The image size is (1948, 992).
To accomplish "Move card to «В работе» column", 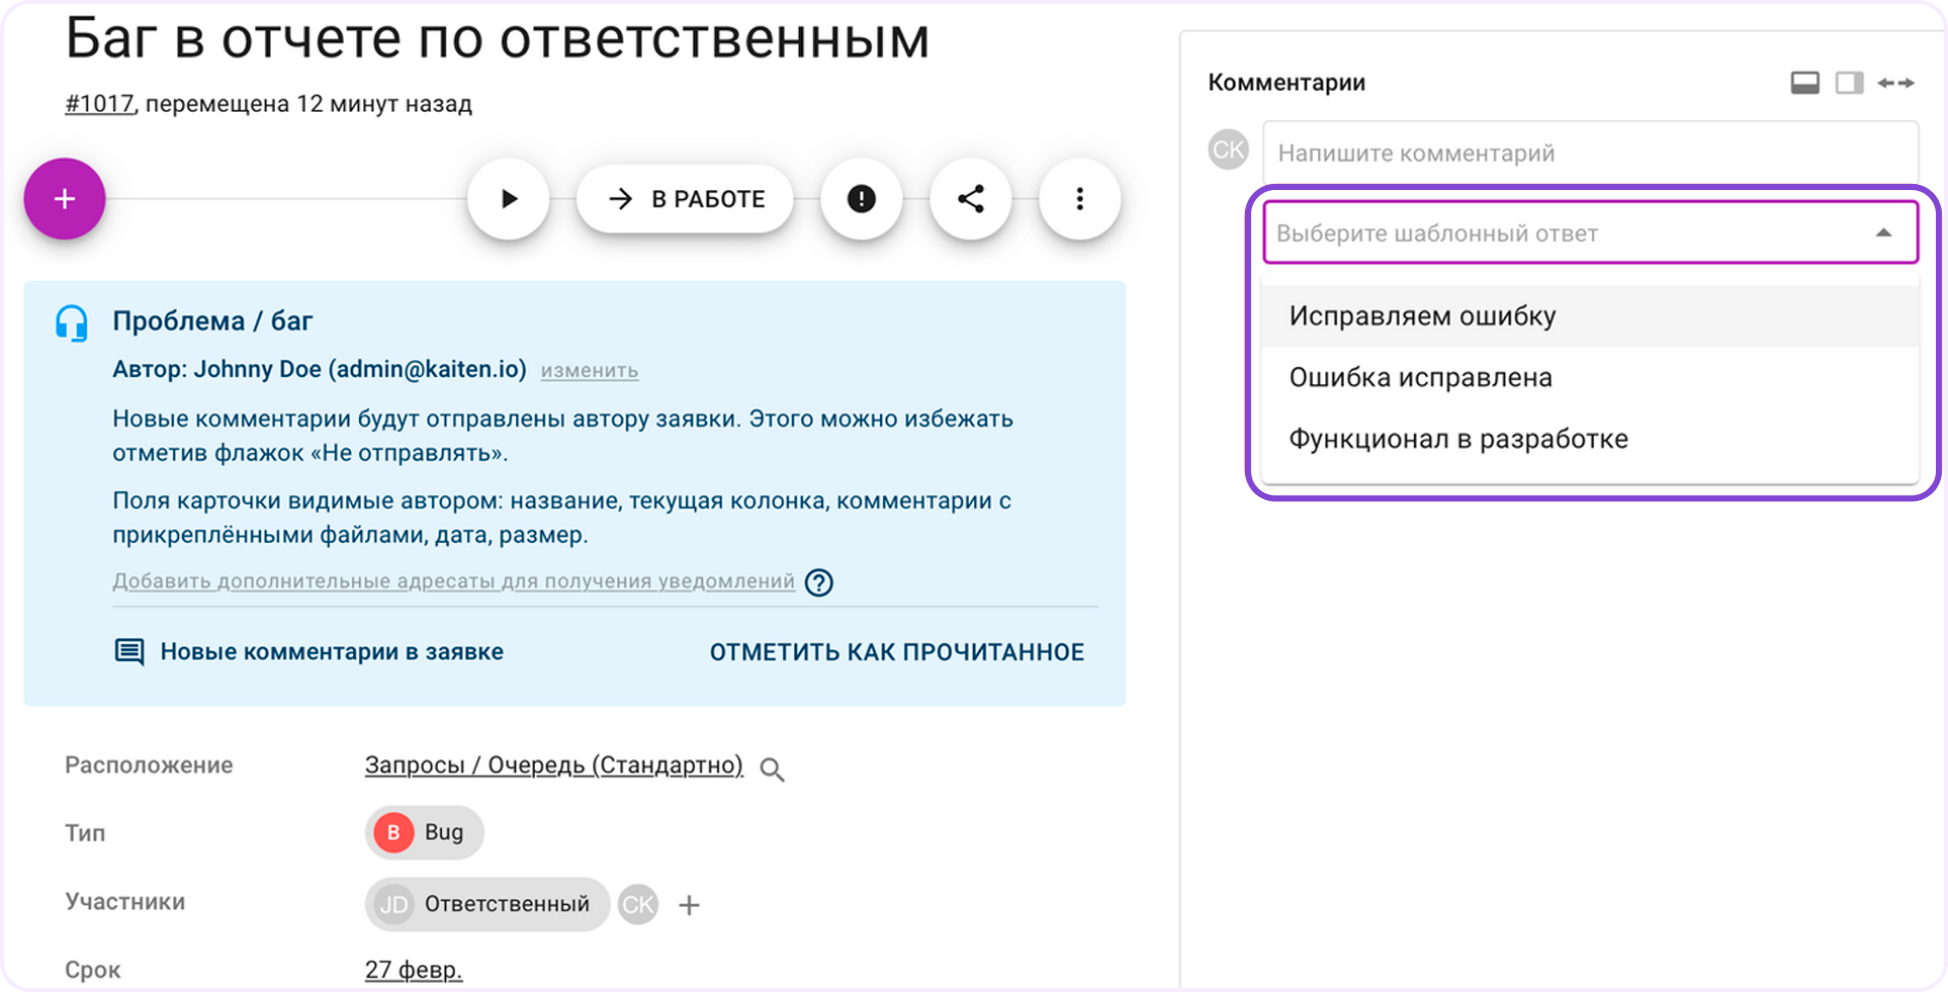I will [685, 199].
